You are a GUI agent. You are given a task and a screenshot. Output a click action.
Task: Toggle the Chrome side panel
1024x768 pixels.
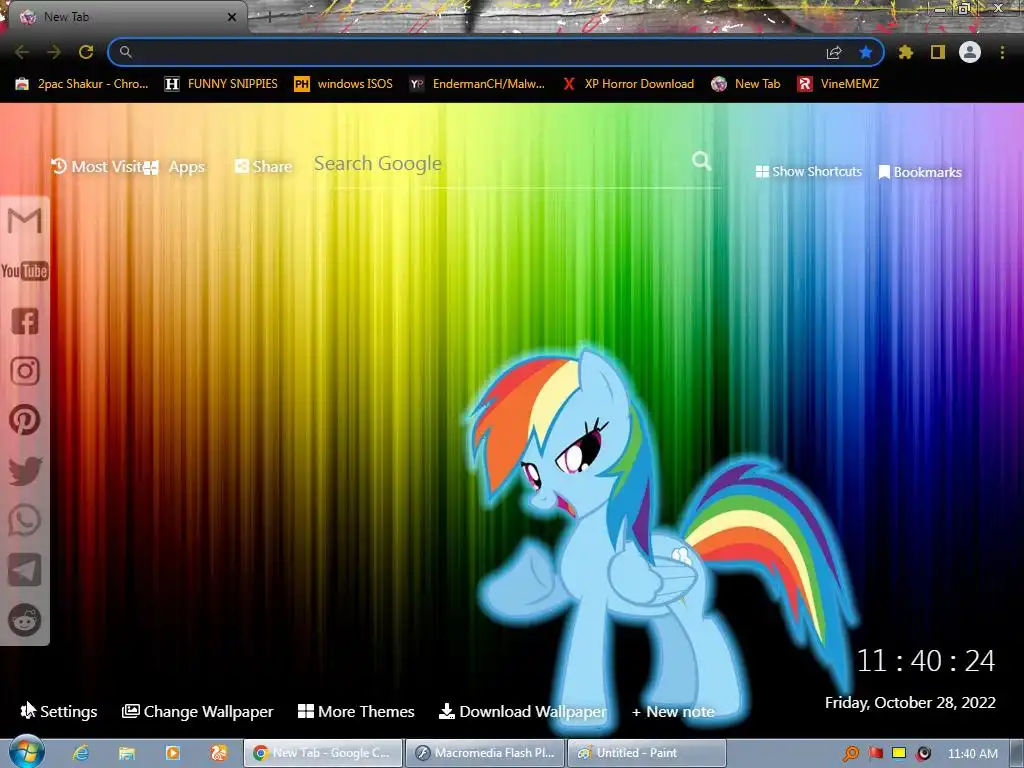pos(938,52)
